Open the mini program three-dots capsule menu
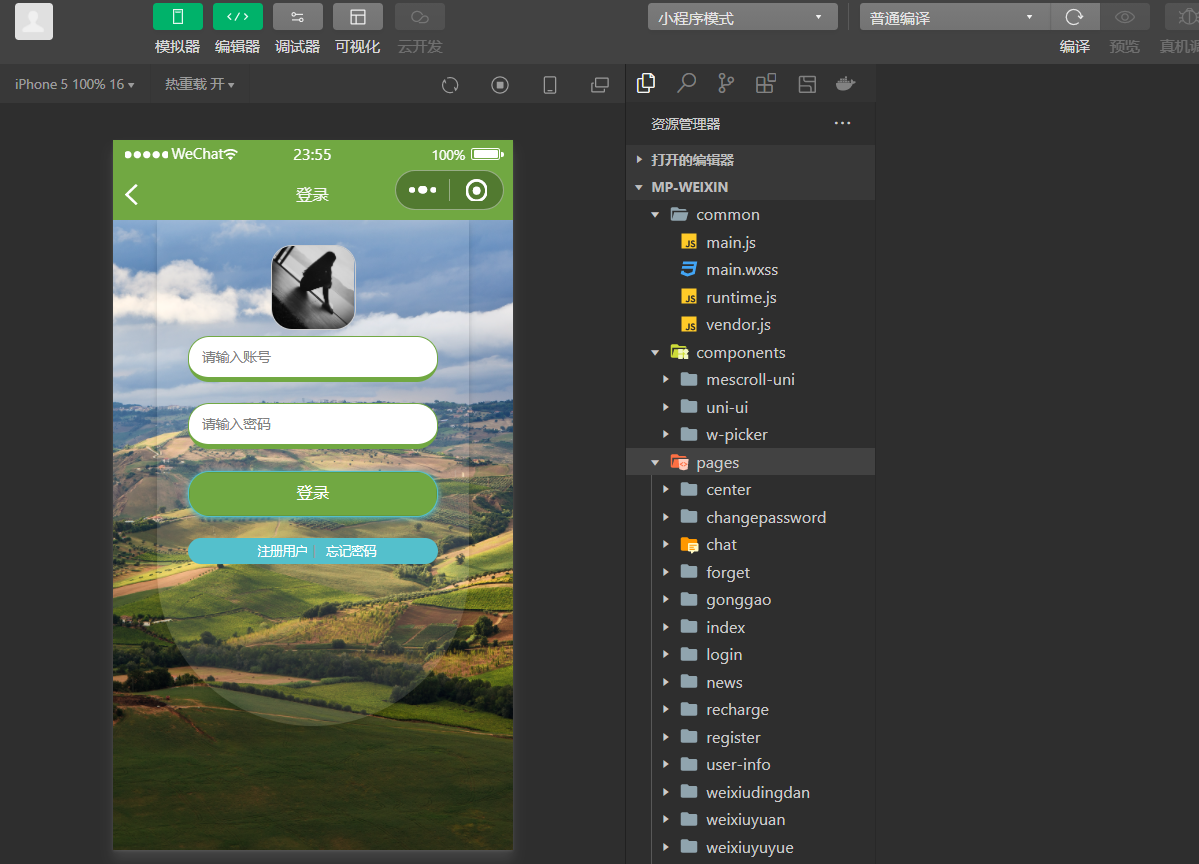The height and width of the screenshot is (864, 1199). click(423, 190)
